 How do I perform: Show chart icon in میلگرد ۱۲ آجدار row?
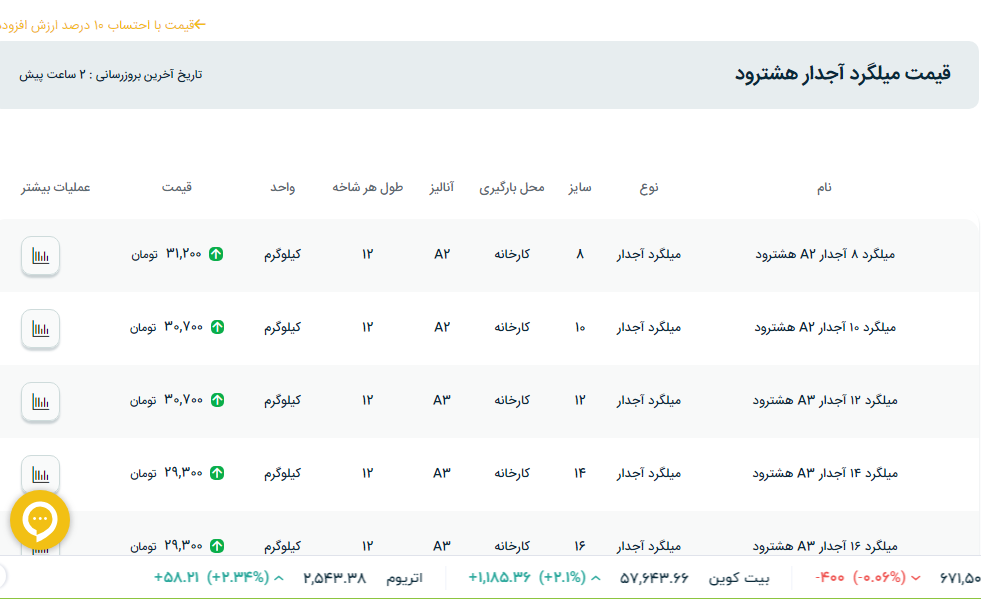(x=41, y=401)
